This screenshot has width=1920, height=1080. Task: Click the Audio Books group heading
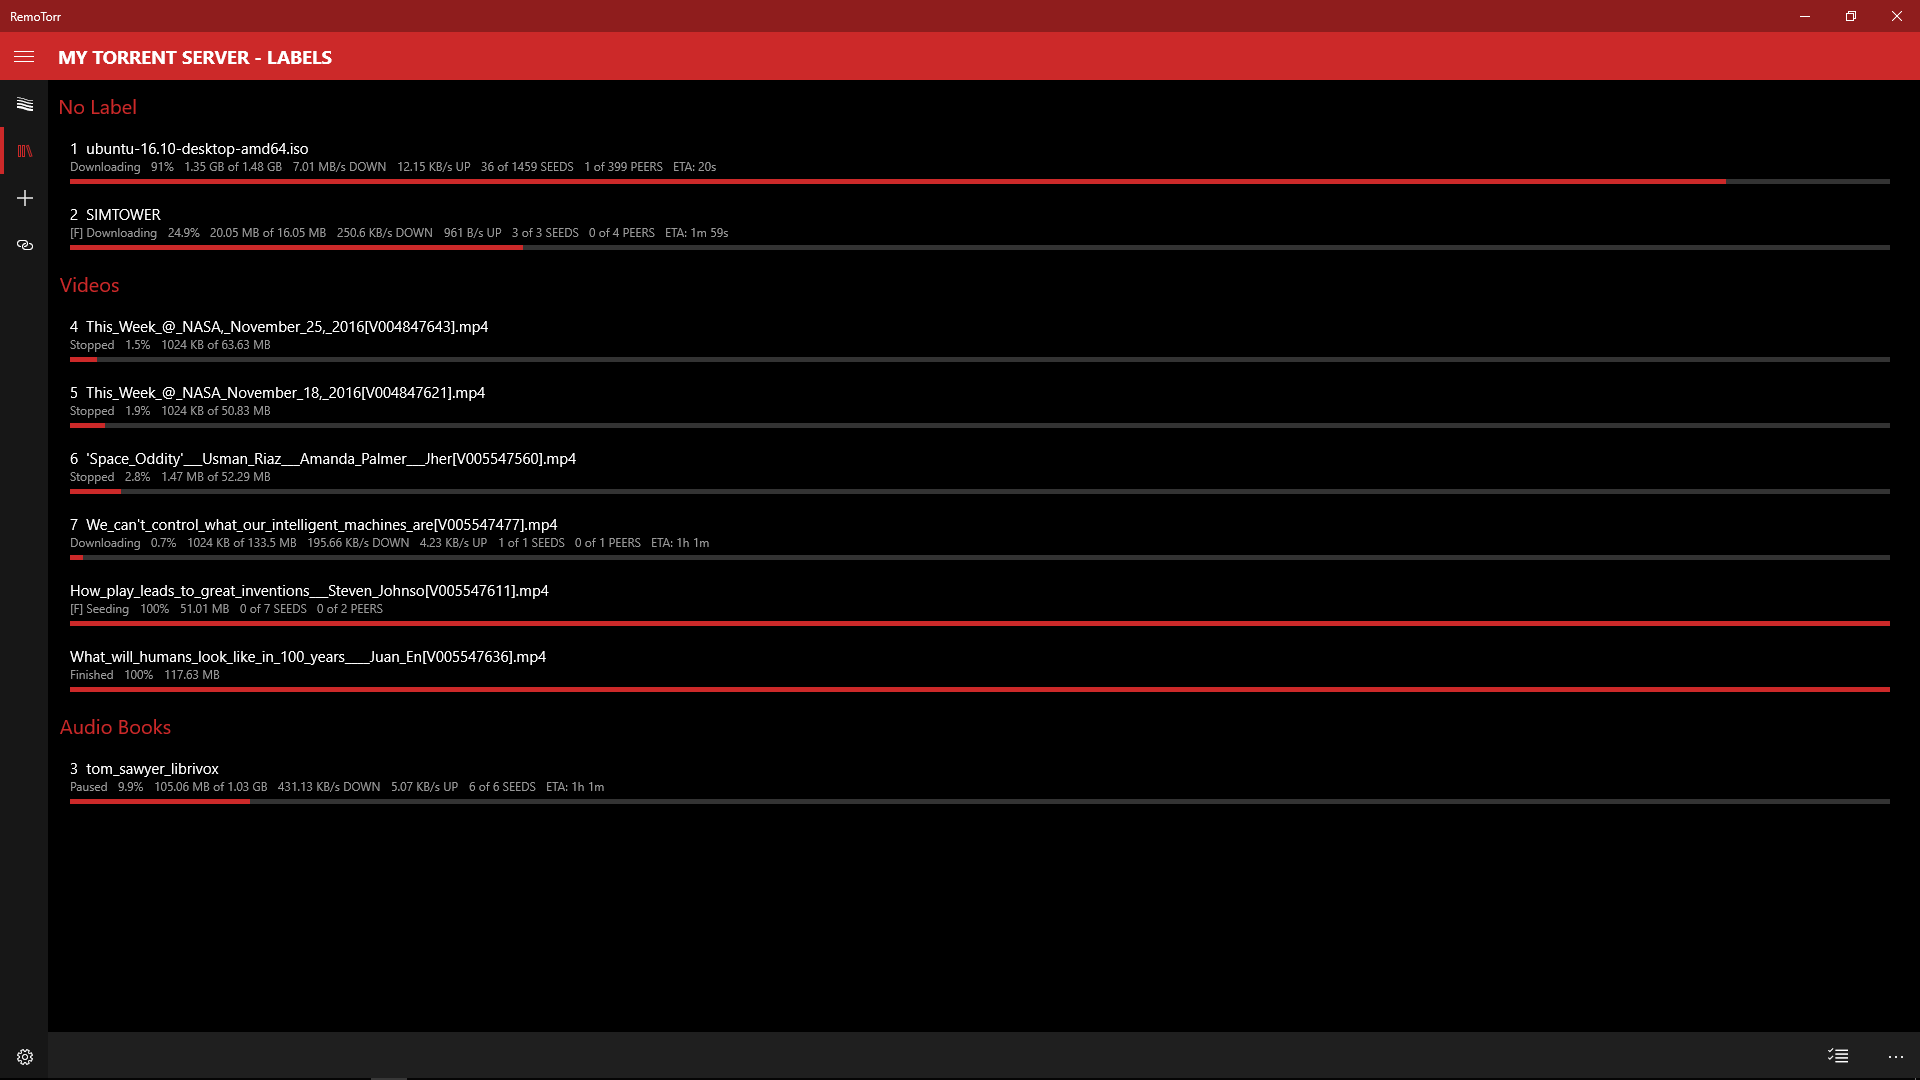[115, 728]
